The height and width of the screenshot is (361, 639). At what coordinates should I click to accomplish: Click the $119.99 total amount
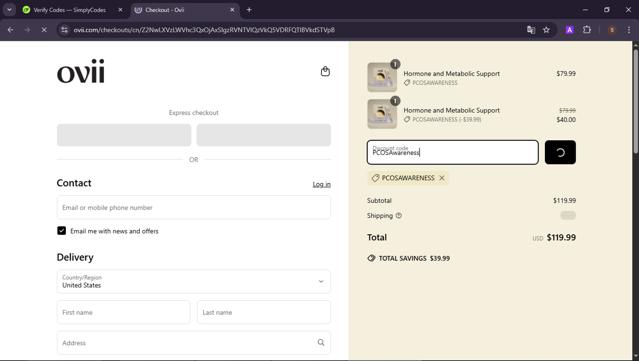click(x=561, y=238)
